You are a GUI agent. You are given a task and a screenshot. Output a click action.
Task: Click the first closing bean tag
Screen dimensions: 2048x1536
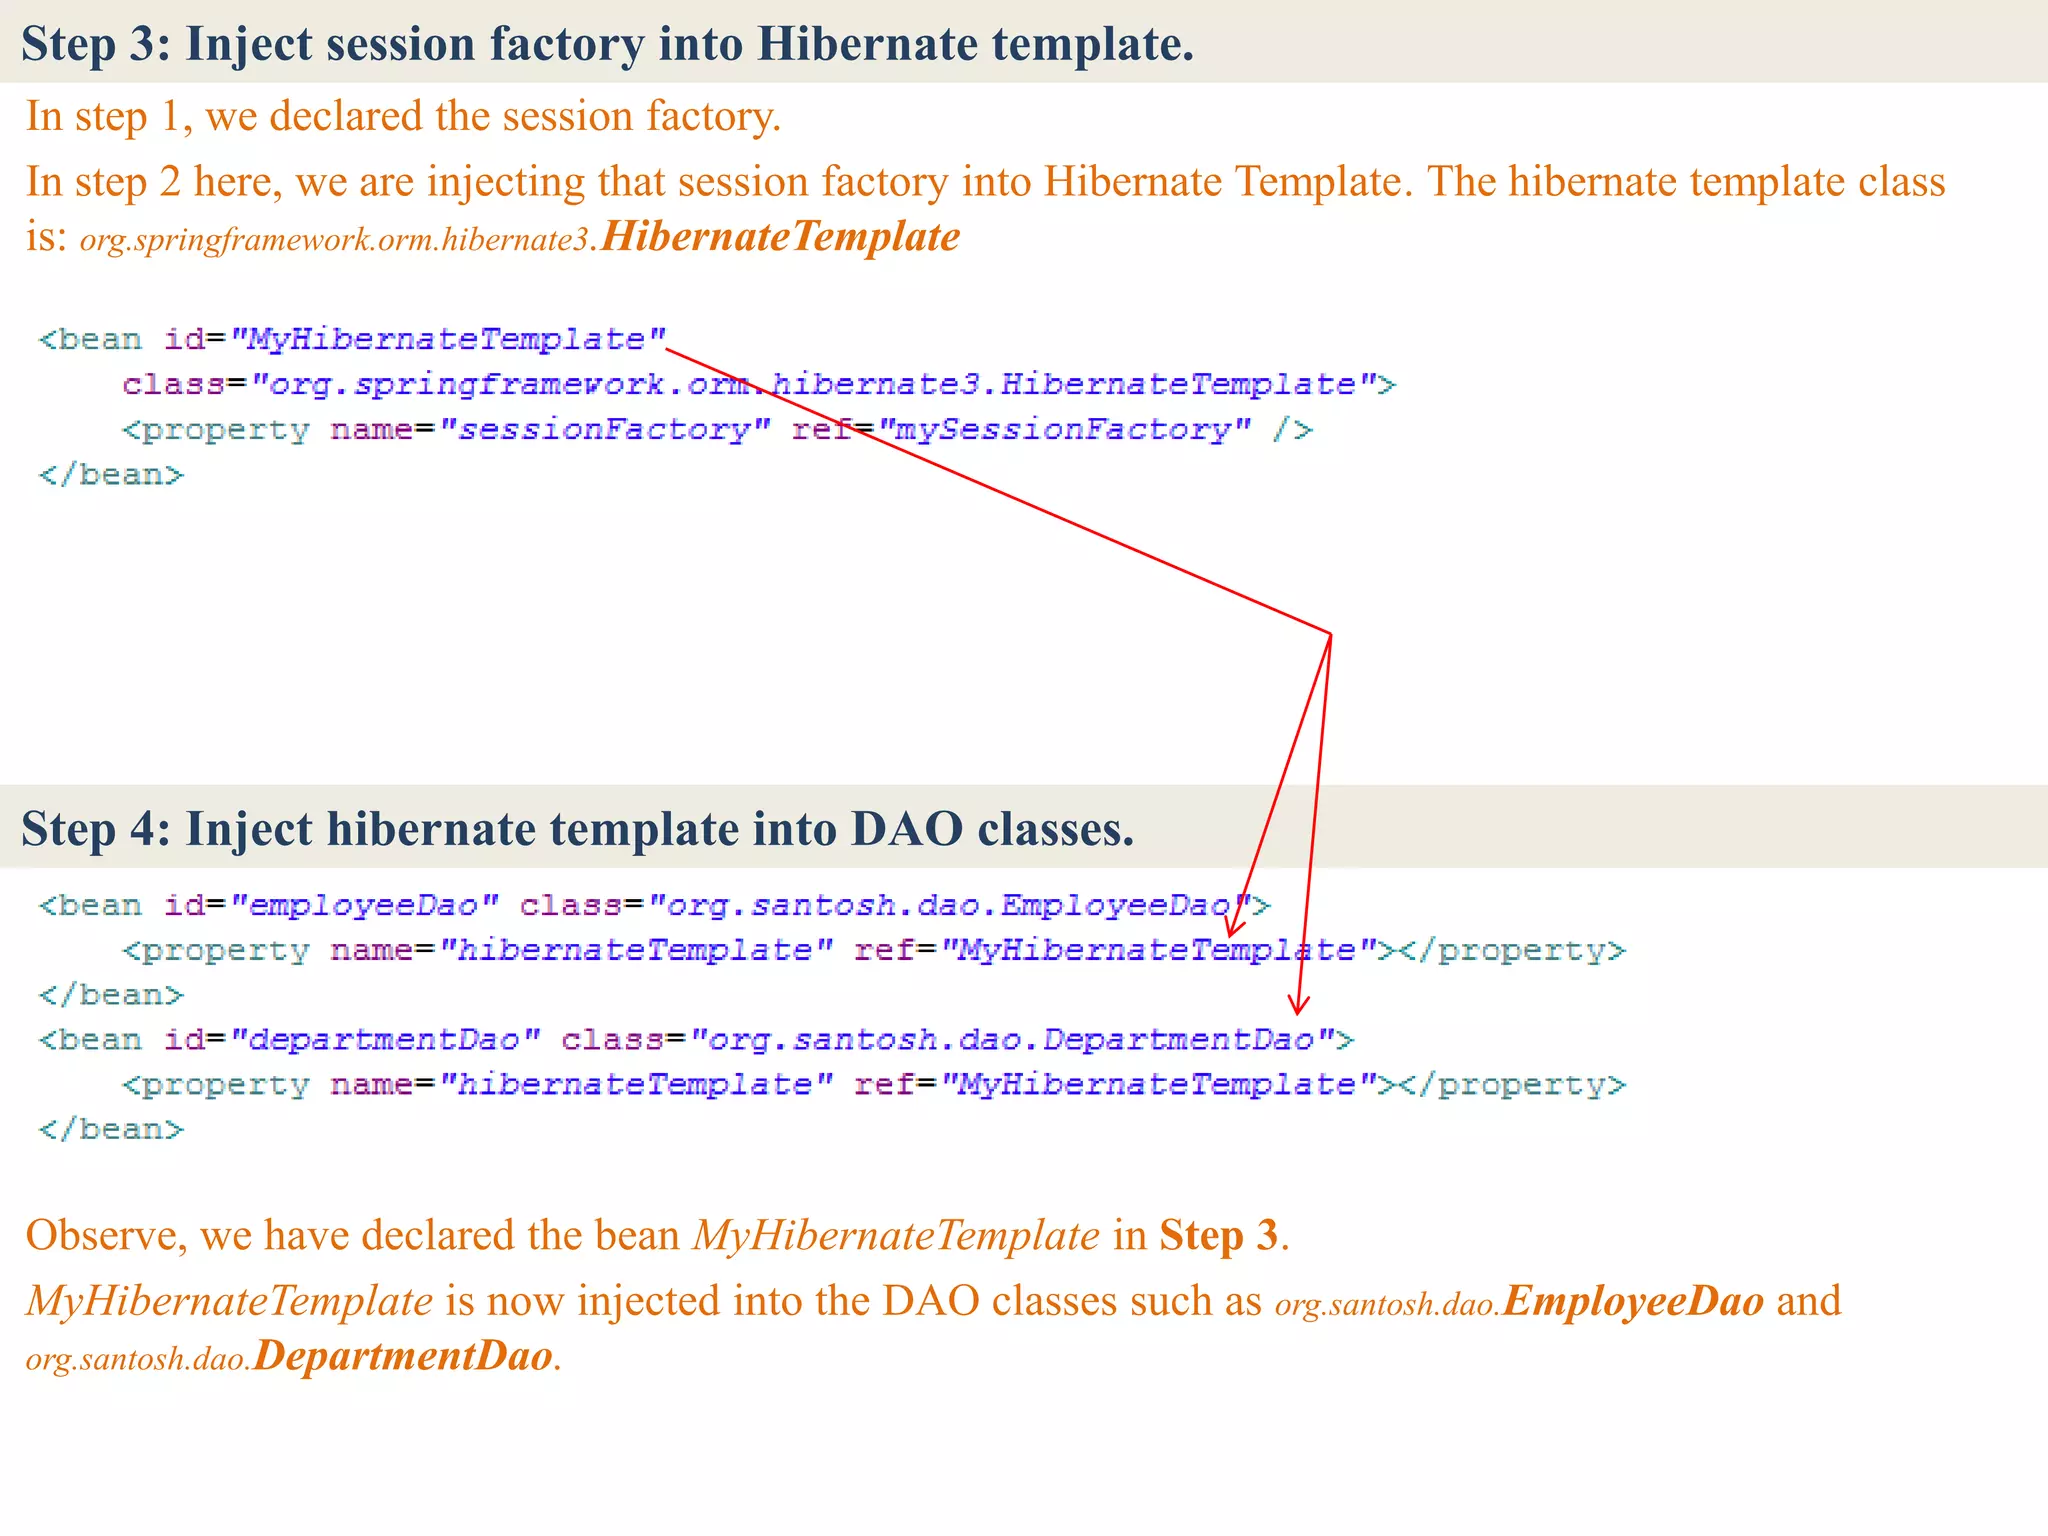[x=111, y=475]
